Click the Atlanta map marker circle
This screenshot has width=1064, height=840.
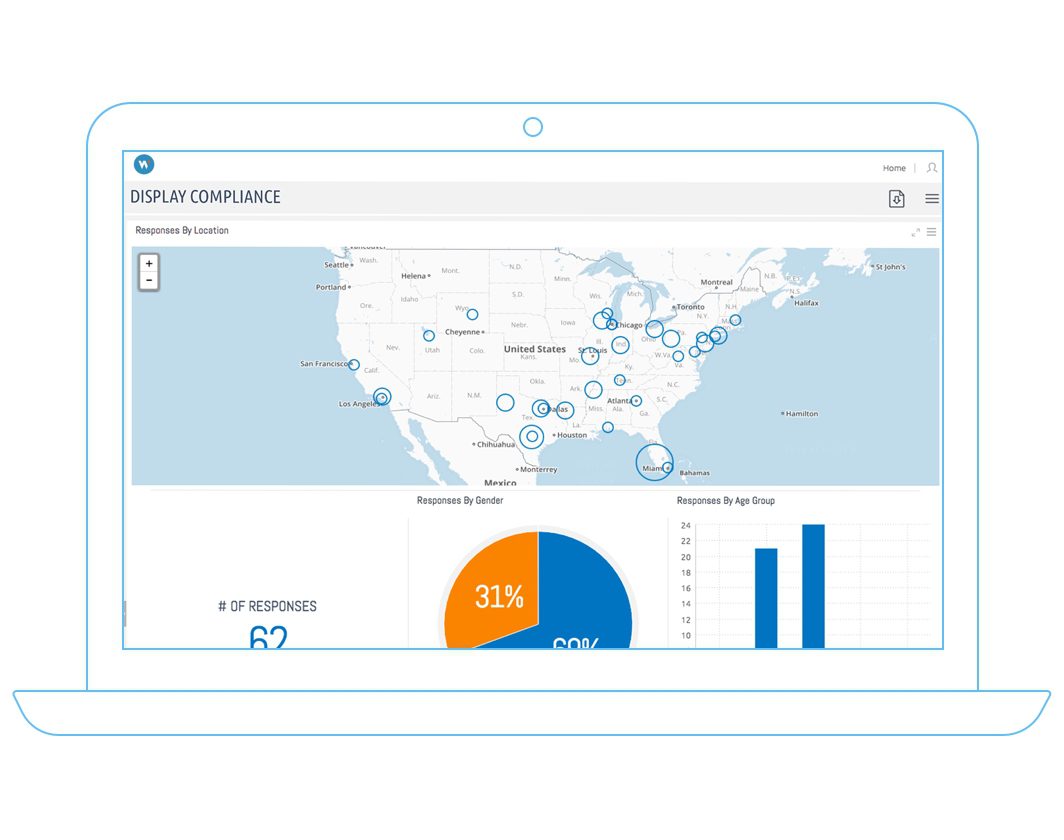(x=636, y=401)
